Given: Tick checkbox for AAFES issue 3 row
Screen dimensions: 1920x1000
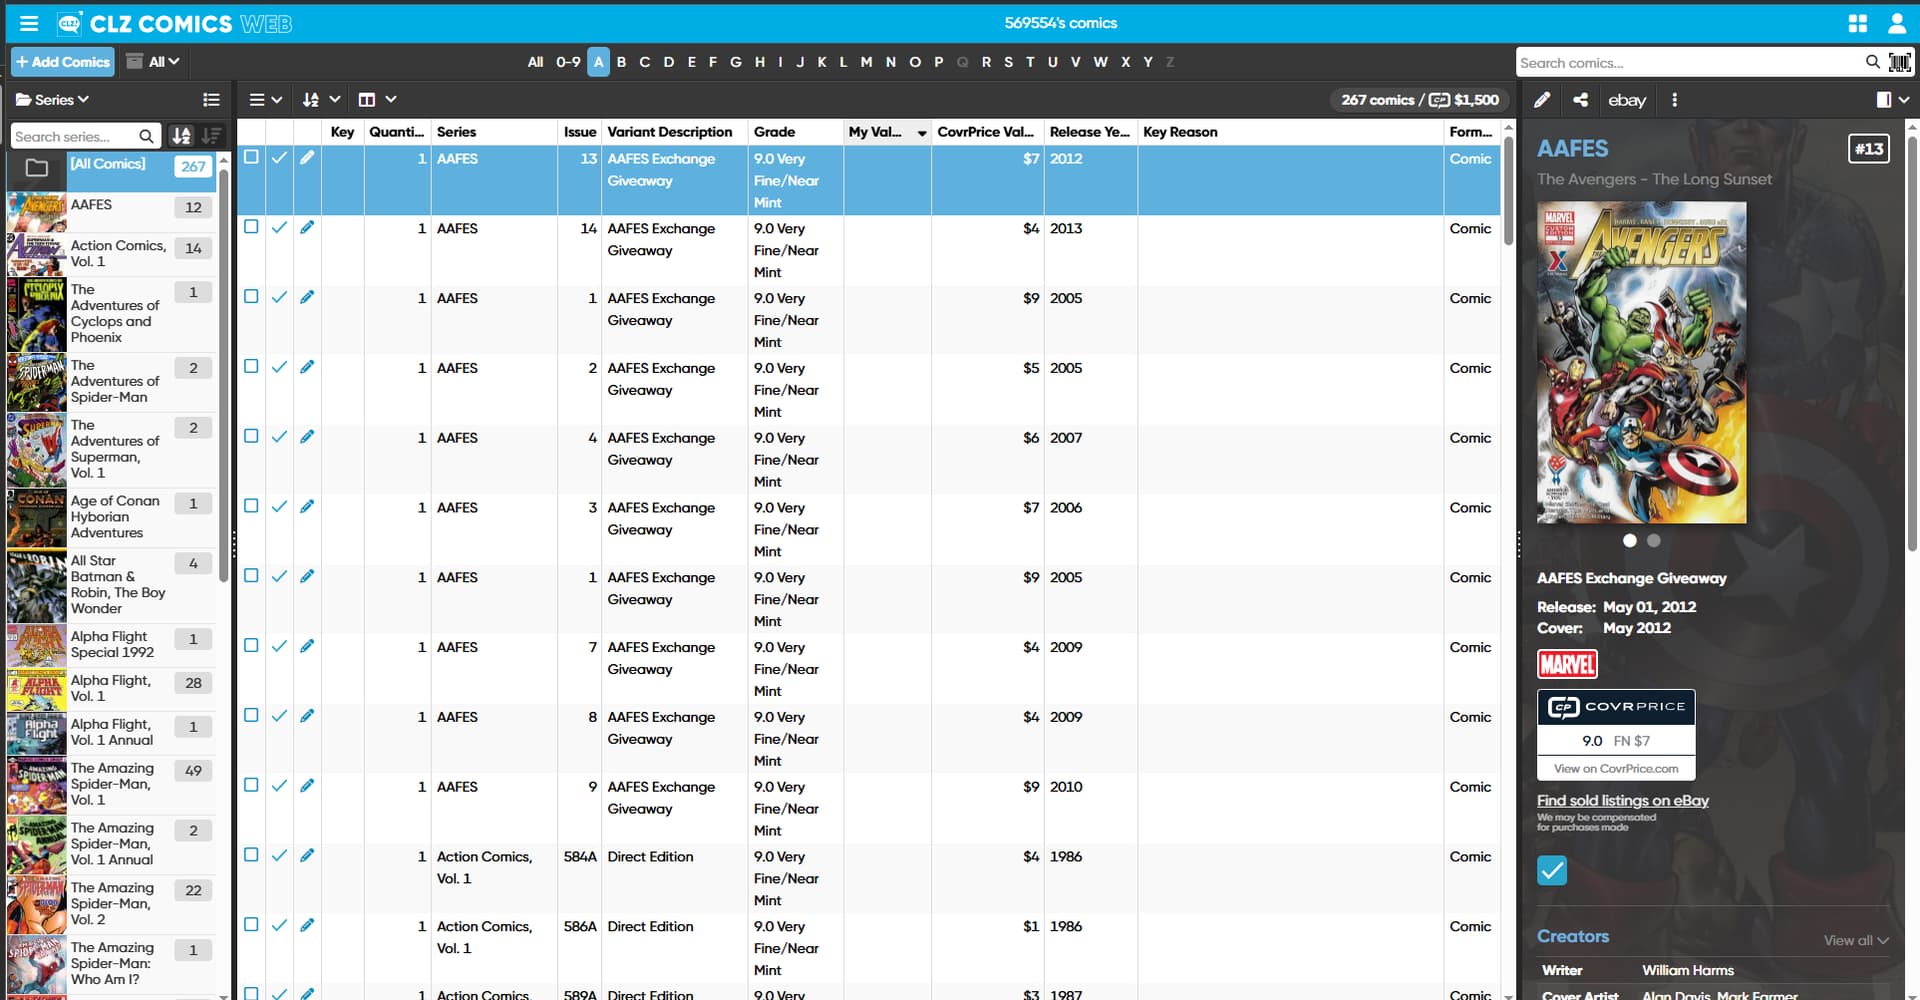Looking at the screenshot, I should click(251, 506).
